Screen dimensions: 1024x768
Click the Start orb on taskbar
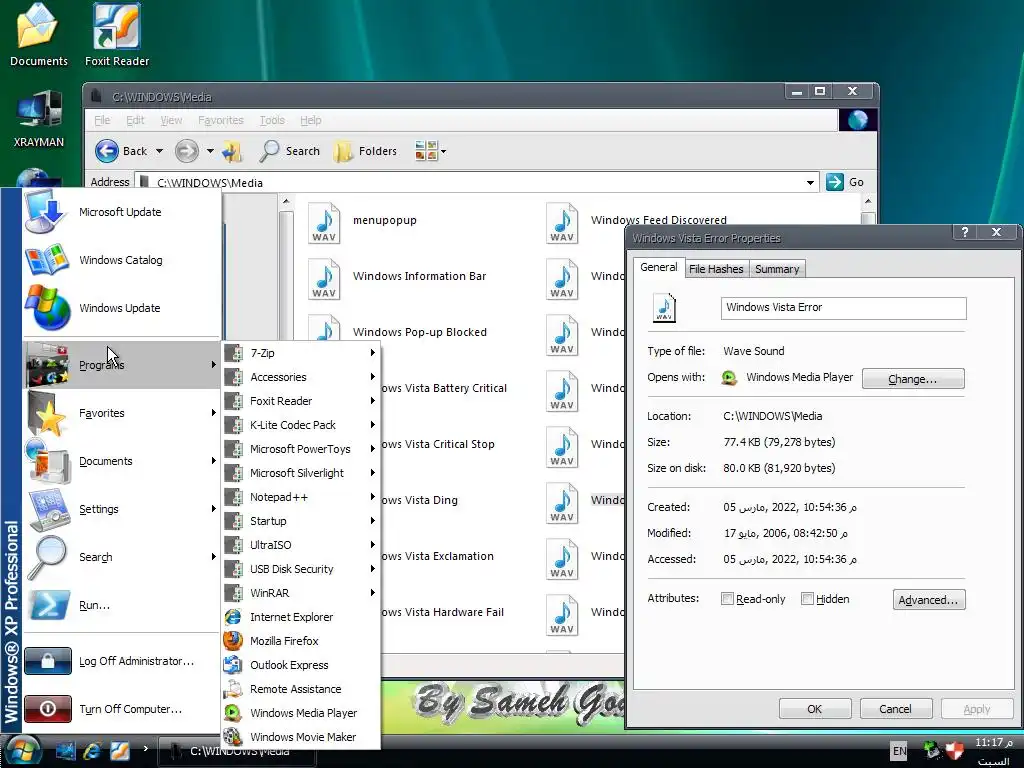point(22,750)
